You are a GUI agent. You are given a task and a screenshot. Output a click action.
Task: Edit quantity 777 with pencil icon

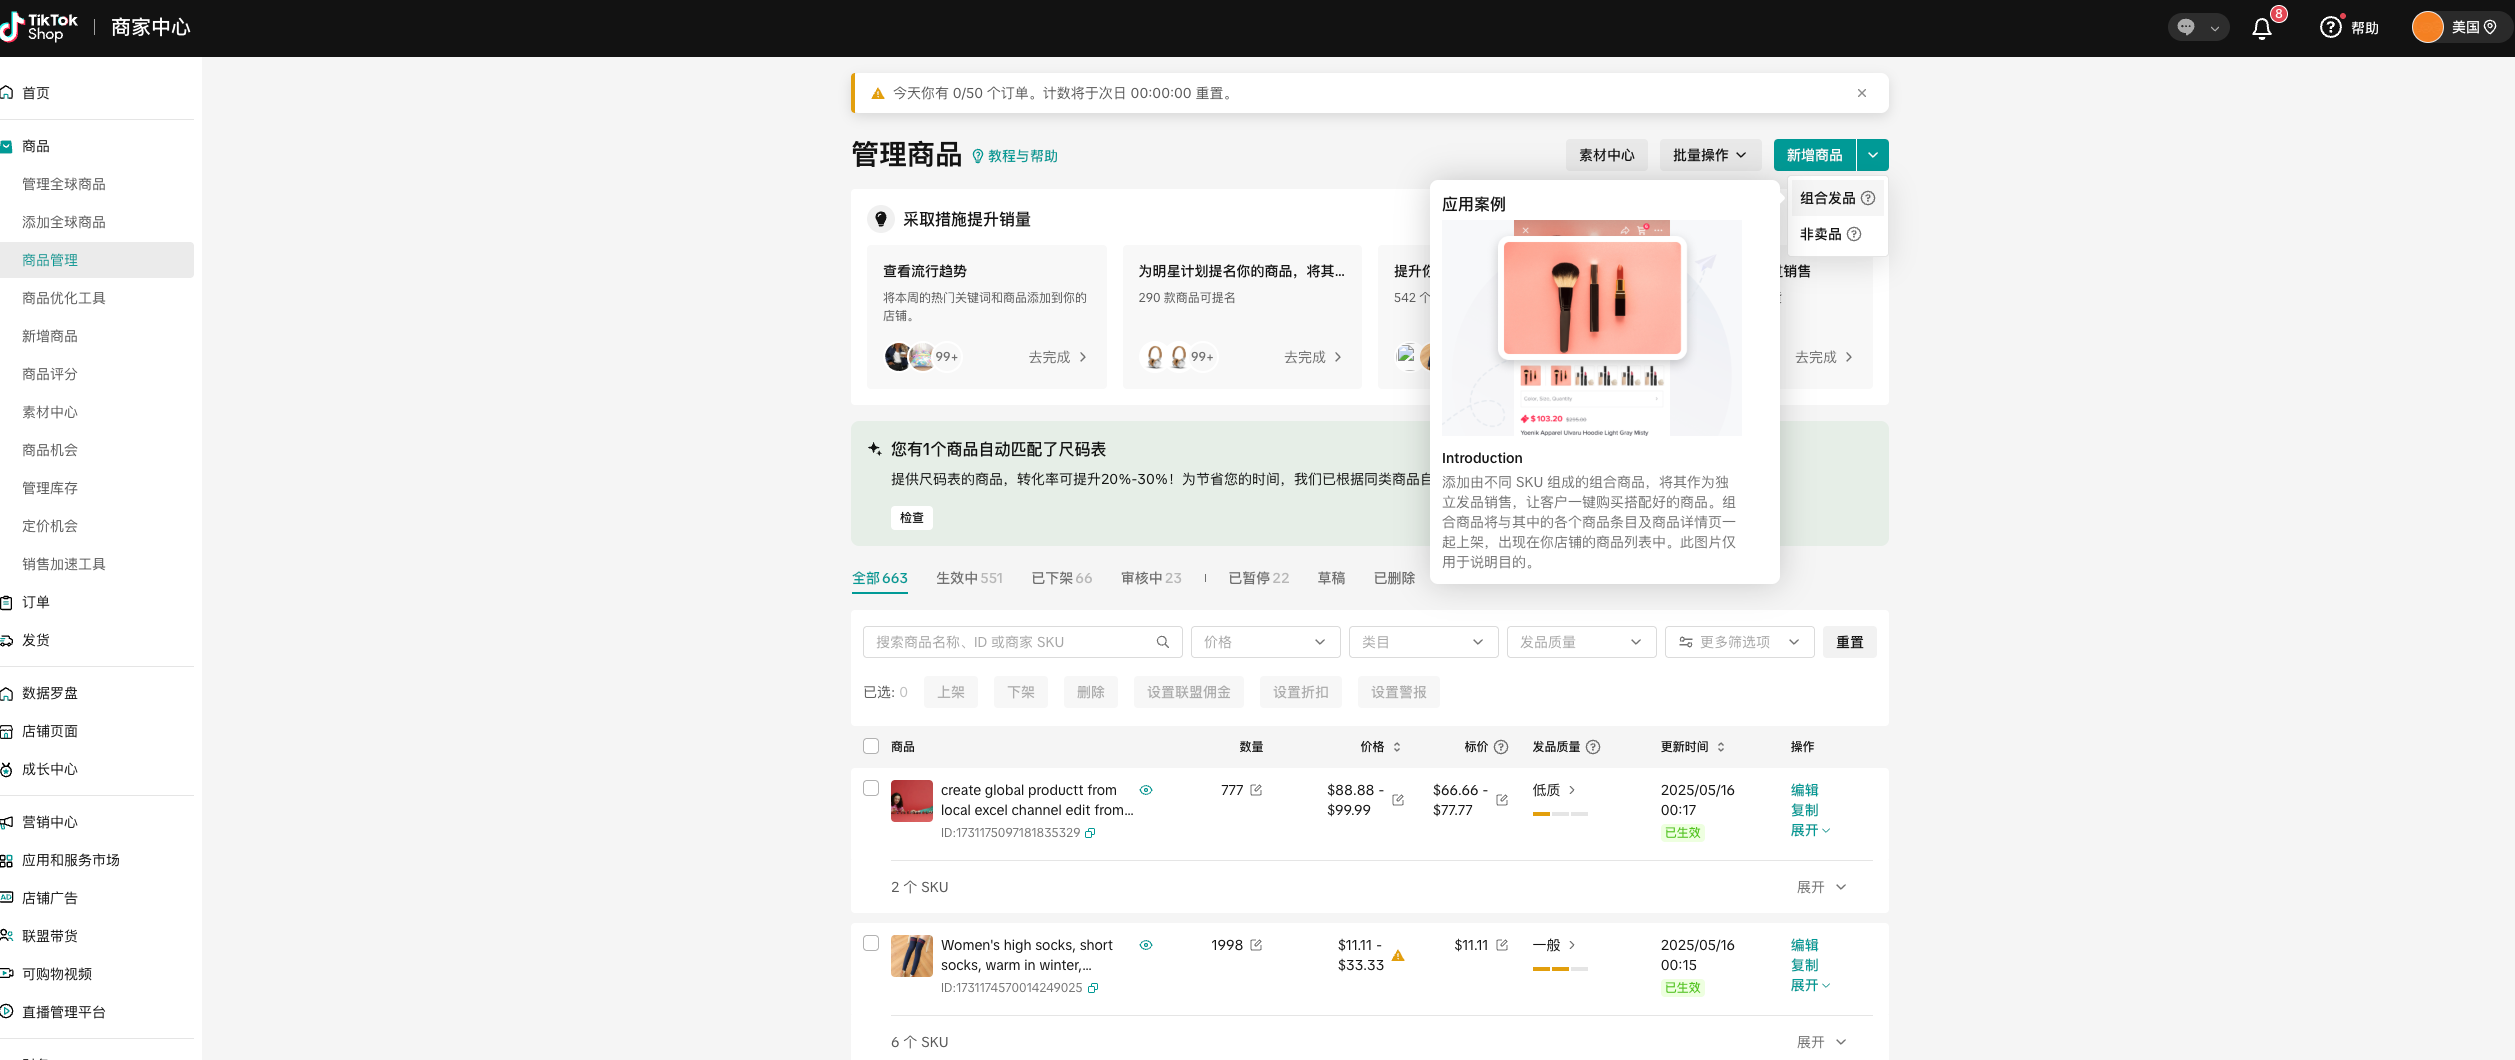(x=1256, y=790)
